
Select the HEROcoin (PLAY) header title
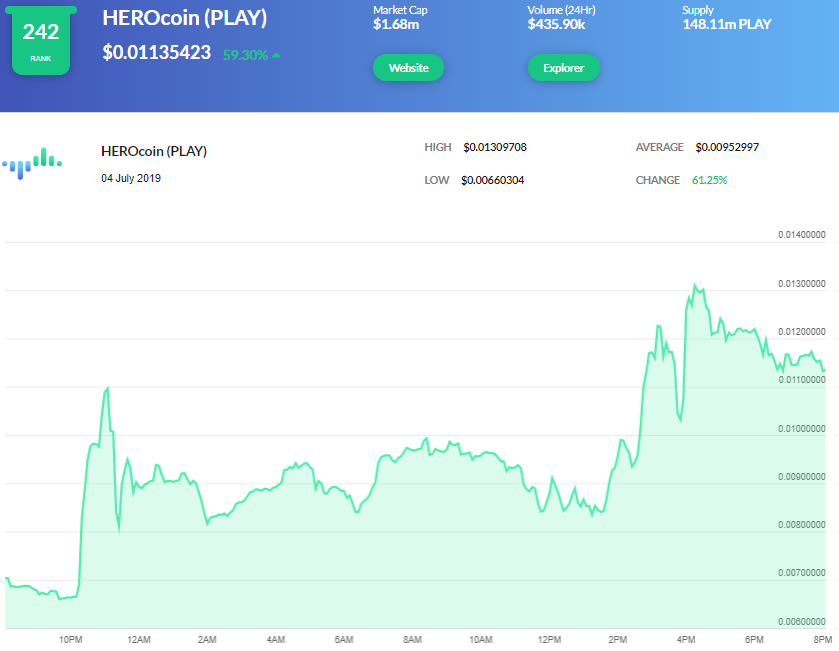pos(185,18)
